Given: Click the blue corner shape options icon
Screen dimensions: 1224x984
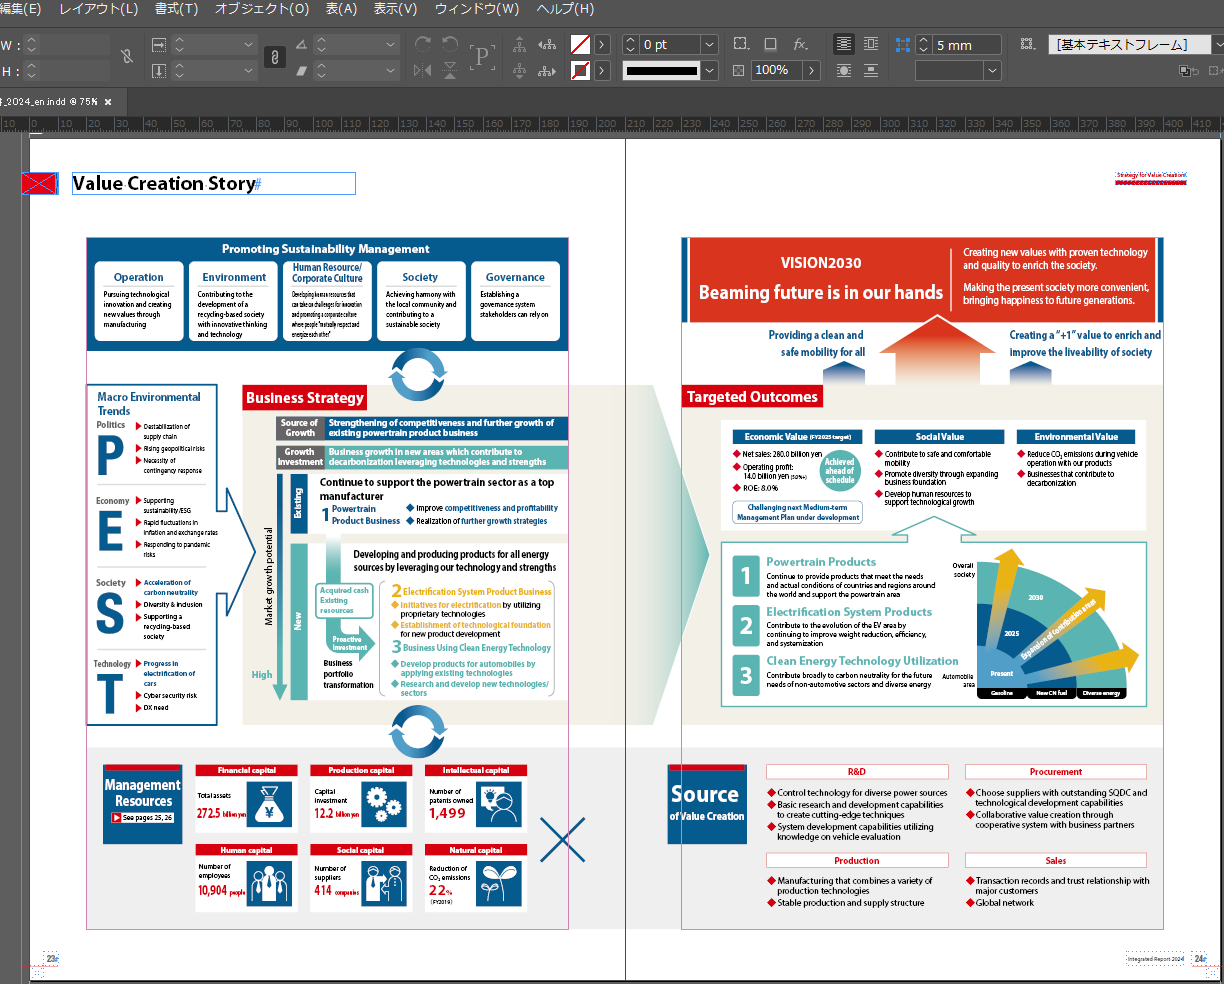Looking at the screenshot, I should click(903, 45).
